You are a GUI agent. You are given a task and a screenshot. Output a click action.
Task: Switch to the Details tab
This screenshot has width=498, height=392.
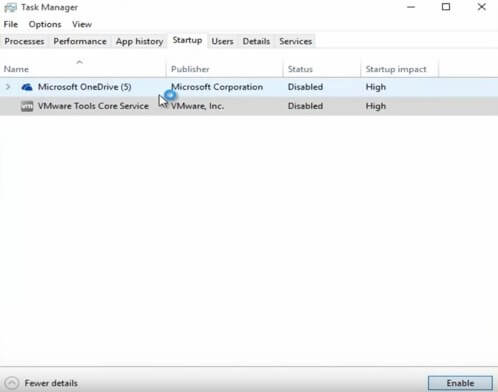point(256,41)
